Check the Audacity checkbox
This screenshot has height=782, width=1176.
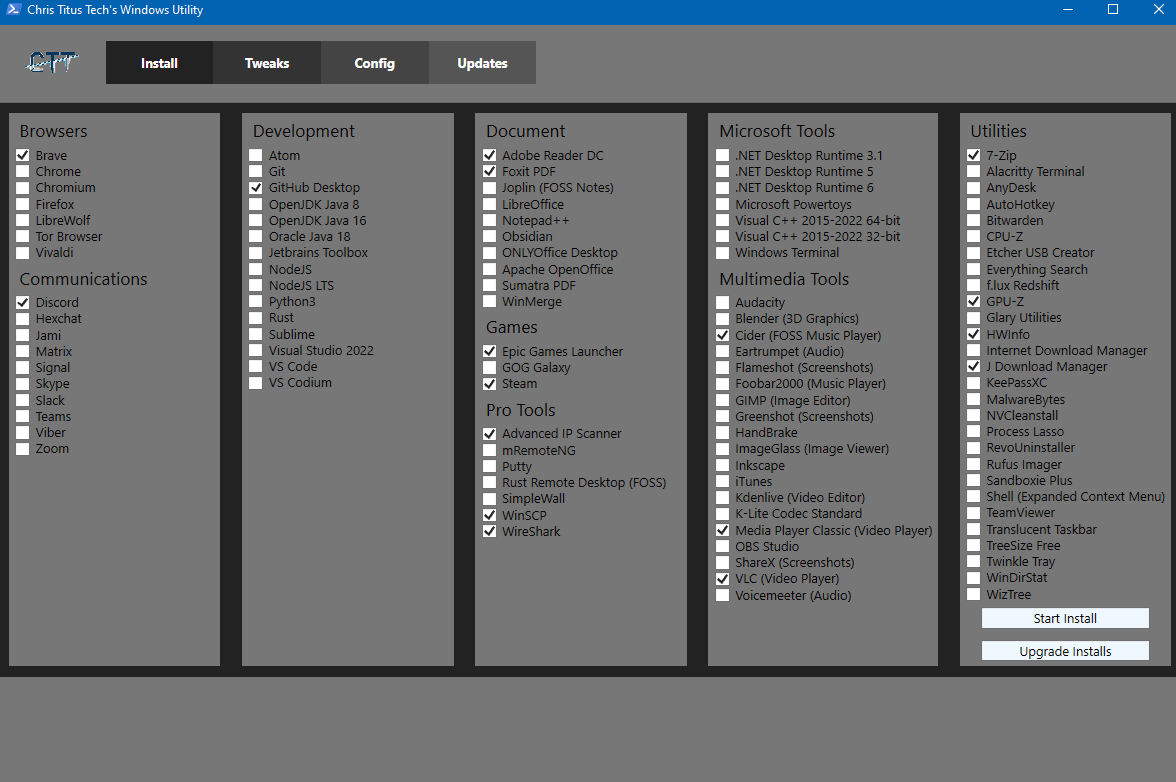tap(722, 302)
